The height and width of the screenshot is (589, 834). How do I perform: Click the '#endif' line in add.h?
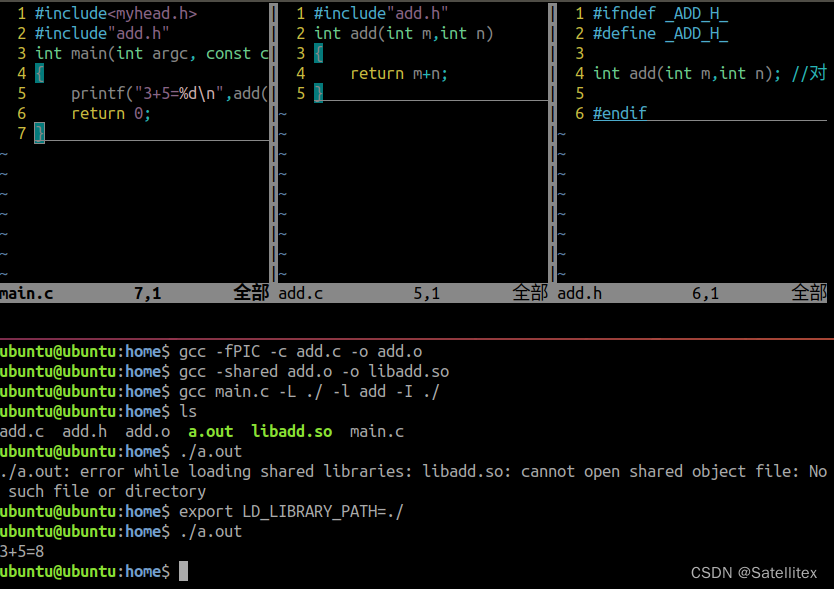point(620,113)
